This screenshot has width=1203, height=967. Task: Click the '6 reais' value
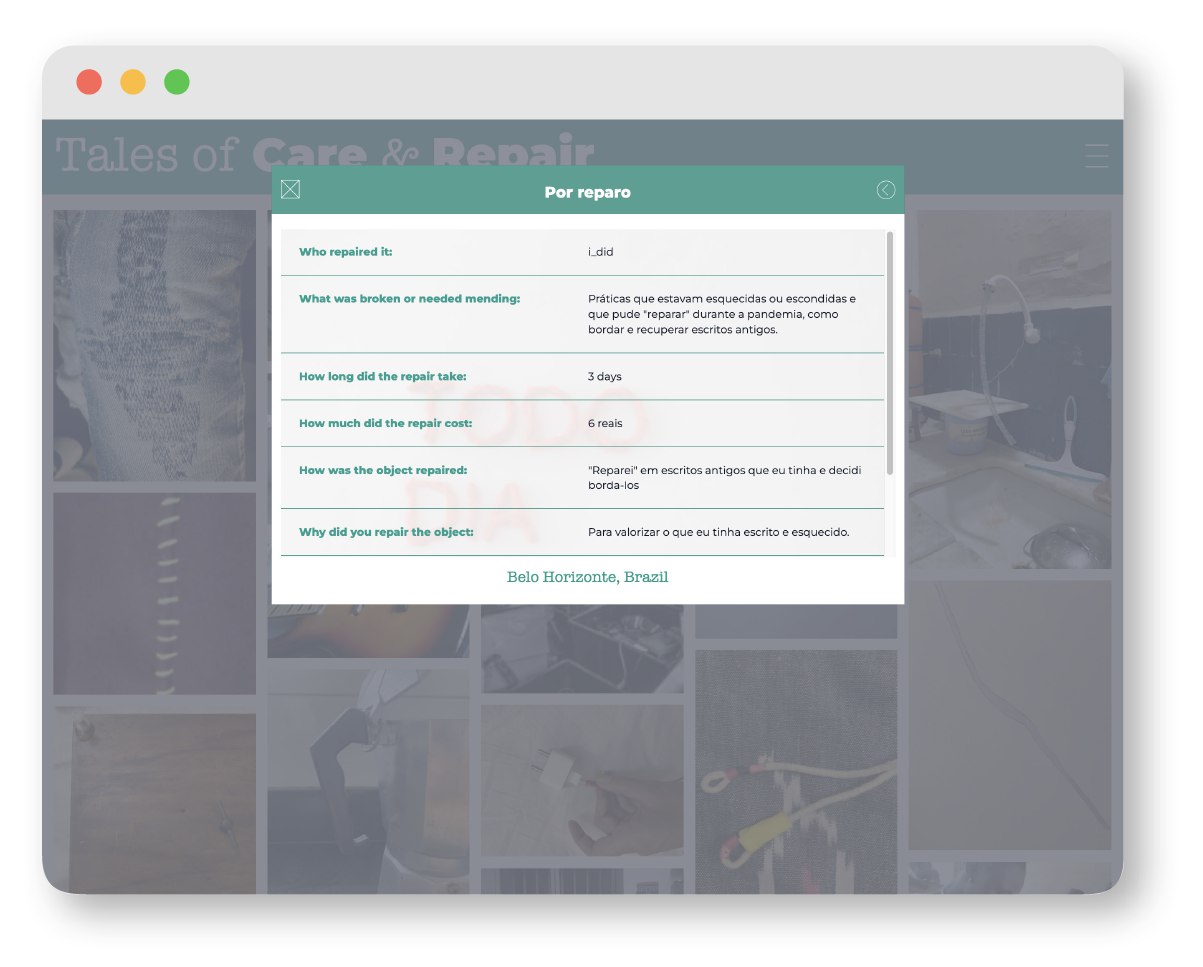(x=605, y=423)
